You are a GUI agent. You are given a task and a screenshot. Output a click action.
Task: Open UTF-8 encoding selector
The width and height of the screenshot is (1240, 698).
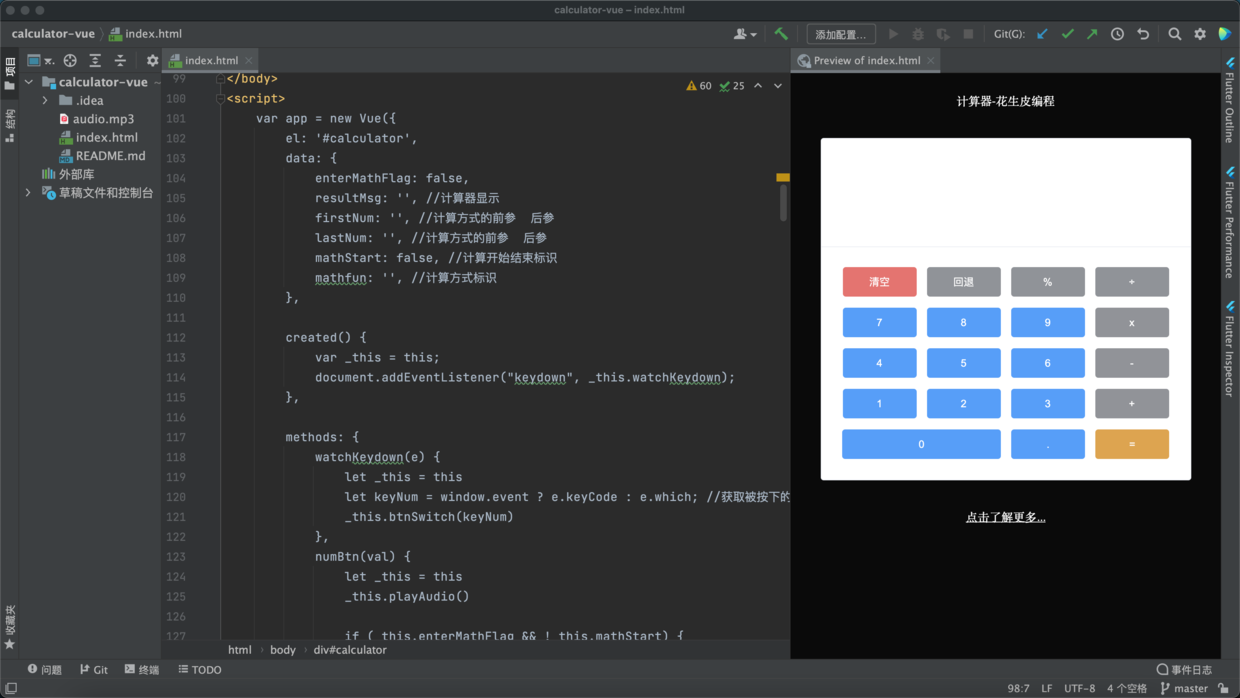coord(1079,688)
